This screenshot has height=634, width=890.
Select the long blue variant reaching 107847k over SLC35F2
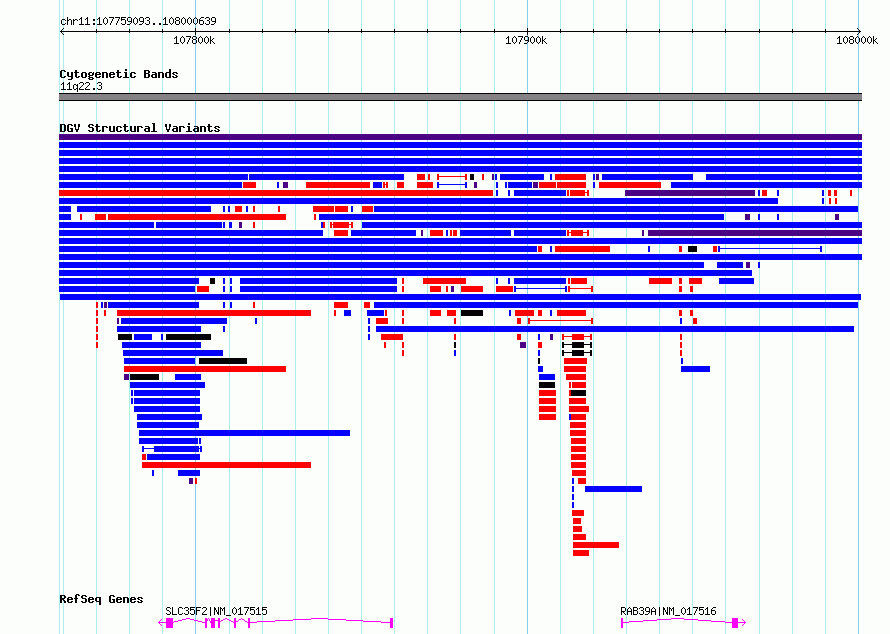pyautogui.click(x=245, y=433)
